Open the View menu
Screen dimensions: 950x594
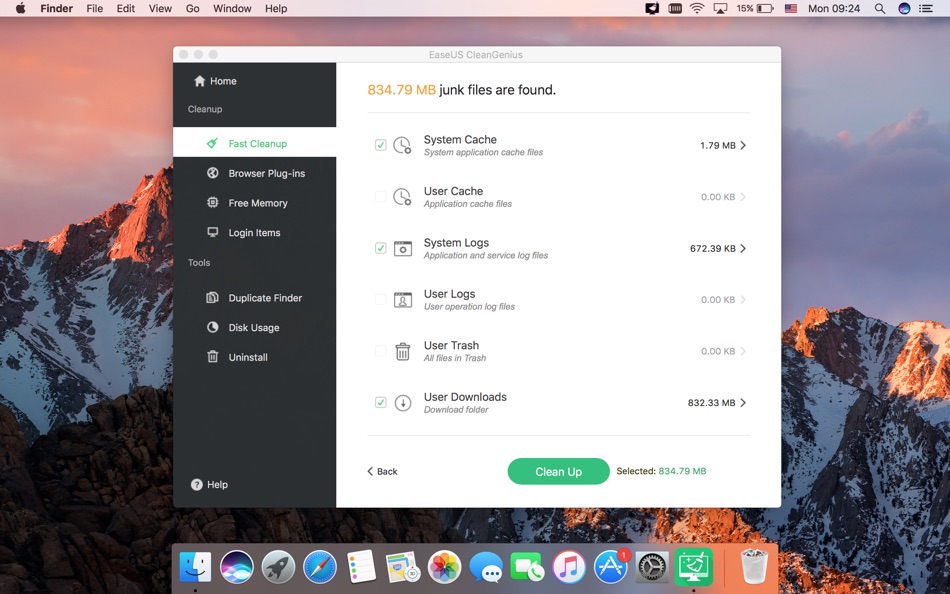click(x=160, y=8)
